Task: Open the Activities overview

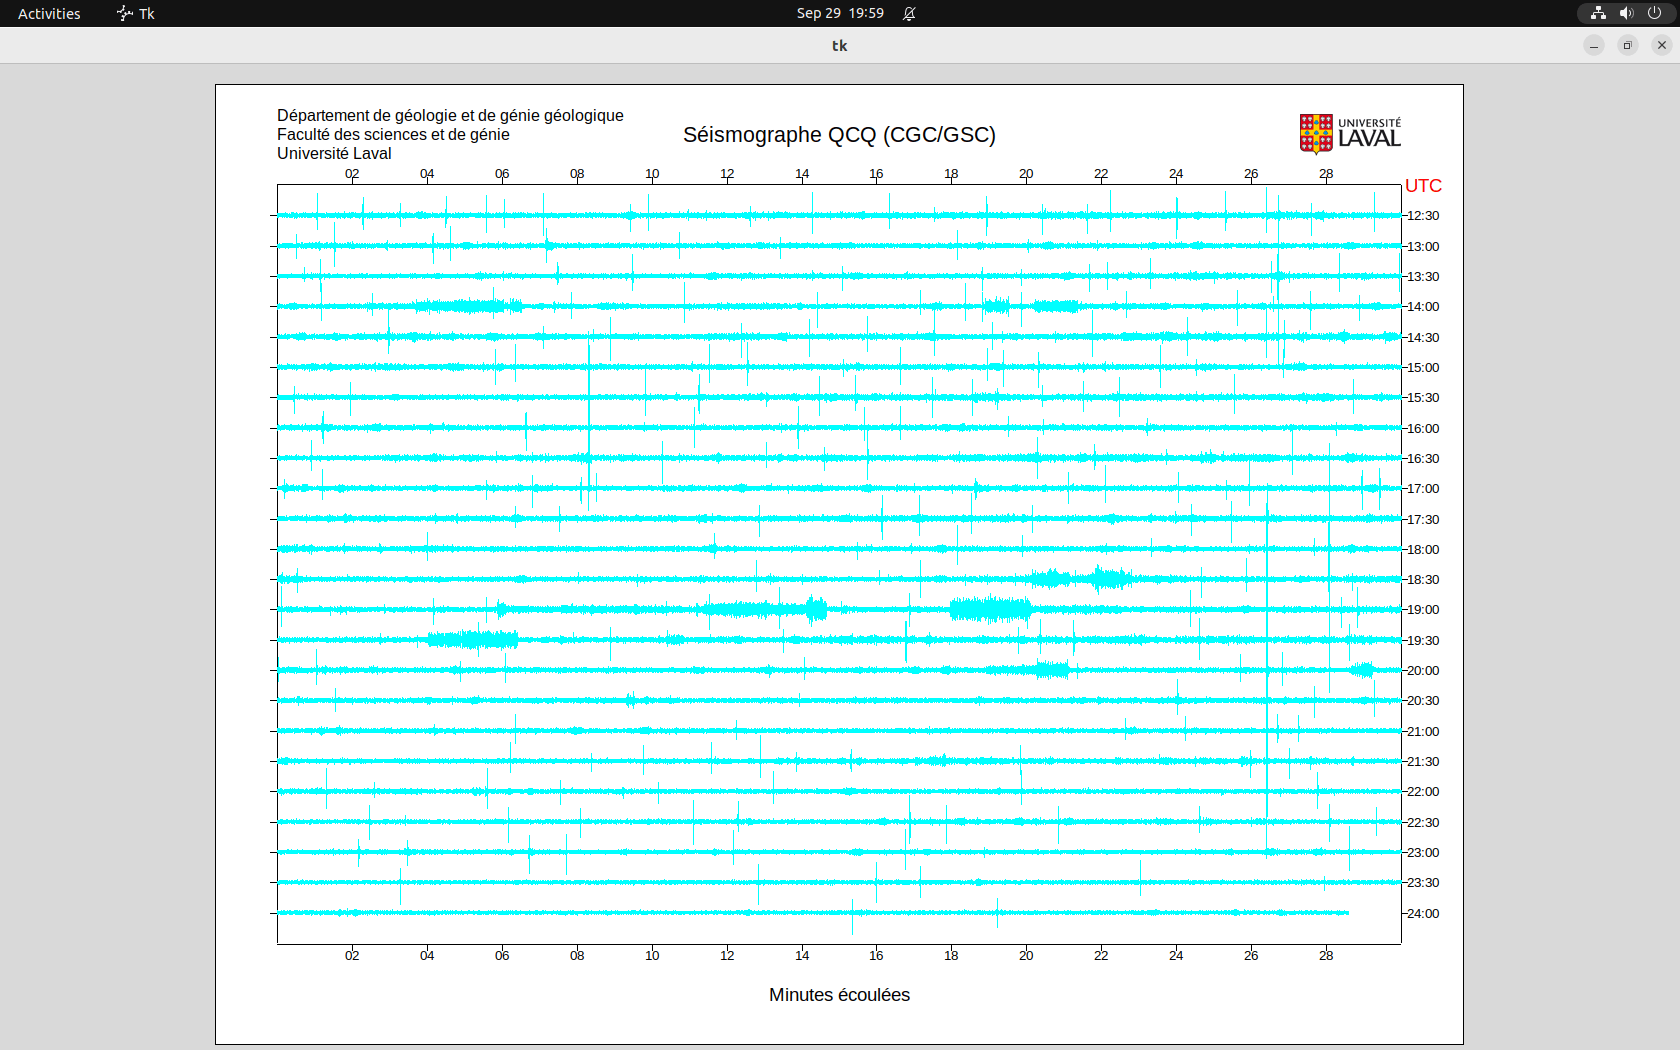Action: pos(49,13)
